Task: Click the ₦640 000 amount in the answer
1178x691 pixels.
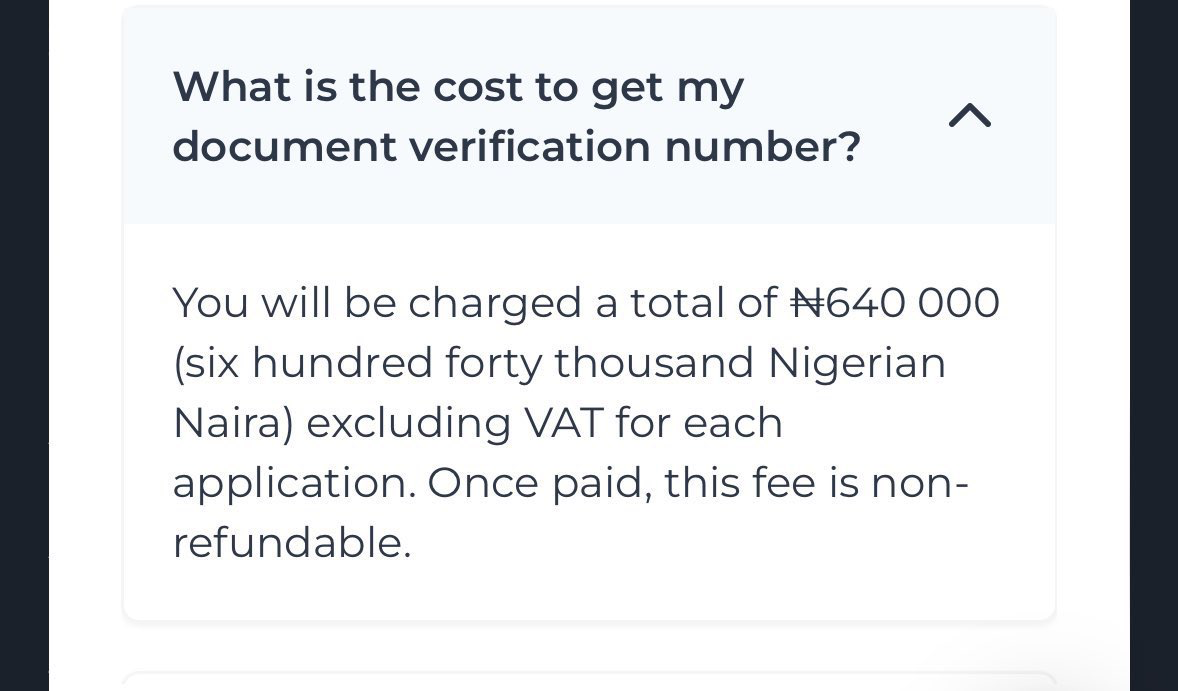Action: pos(895,302)
